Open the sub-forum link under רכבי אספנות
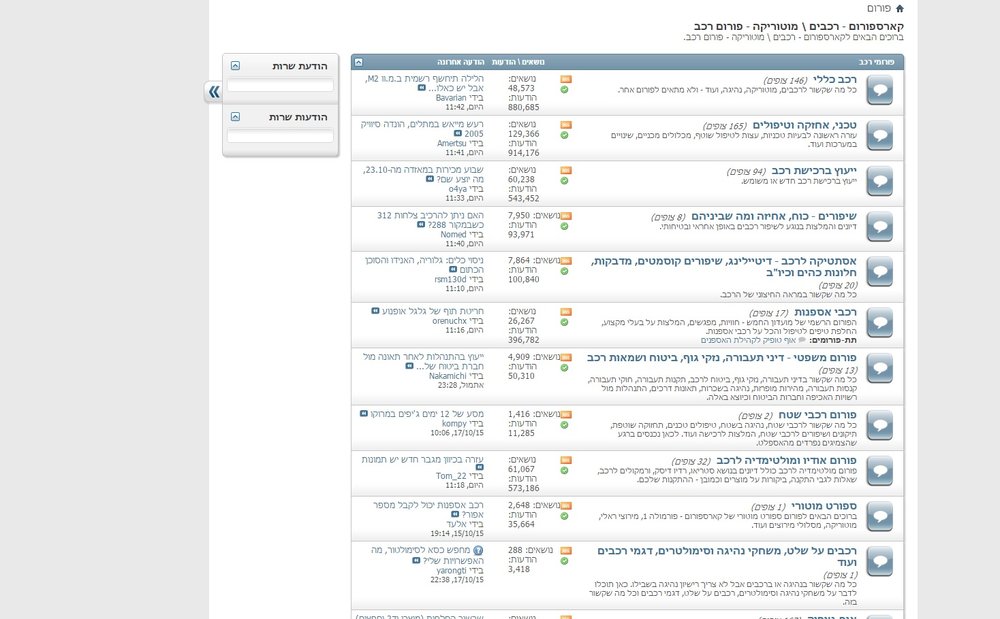 tap(748, 340)
